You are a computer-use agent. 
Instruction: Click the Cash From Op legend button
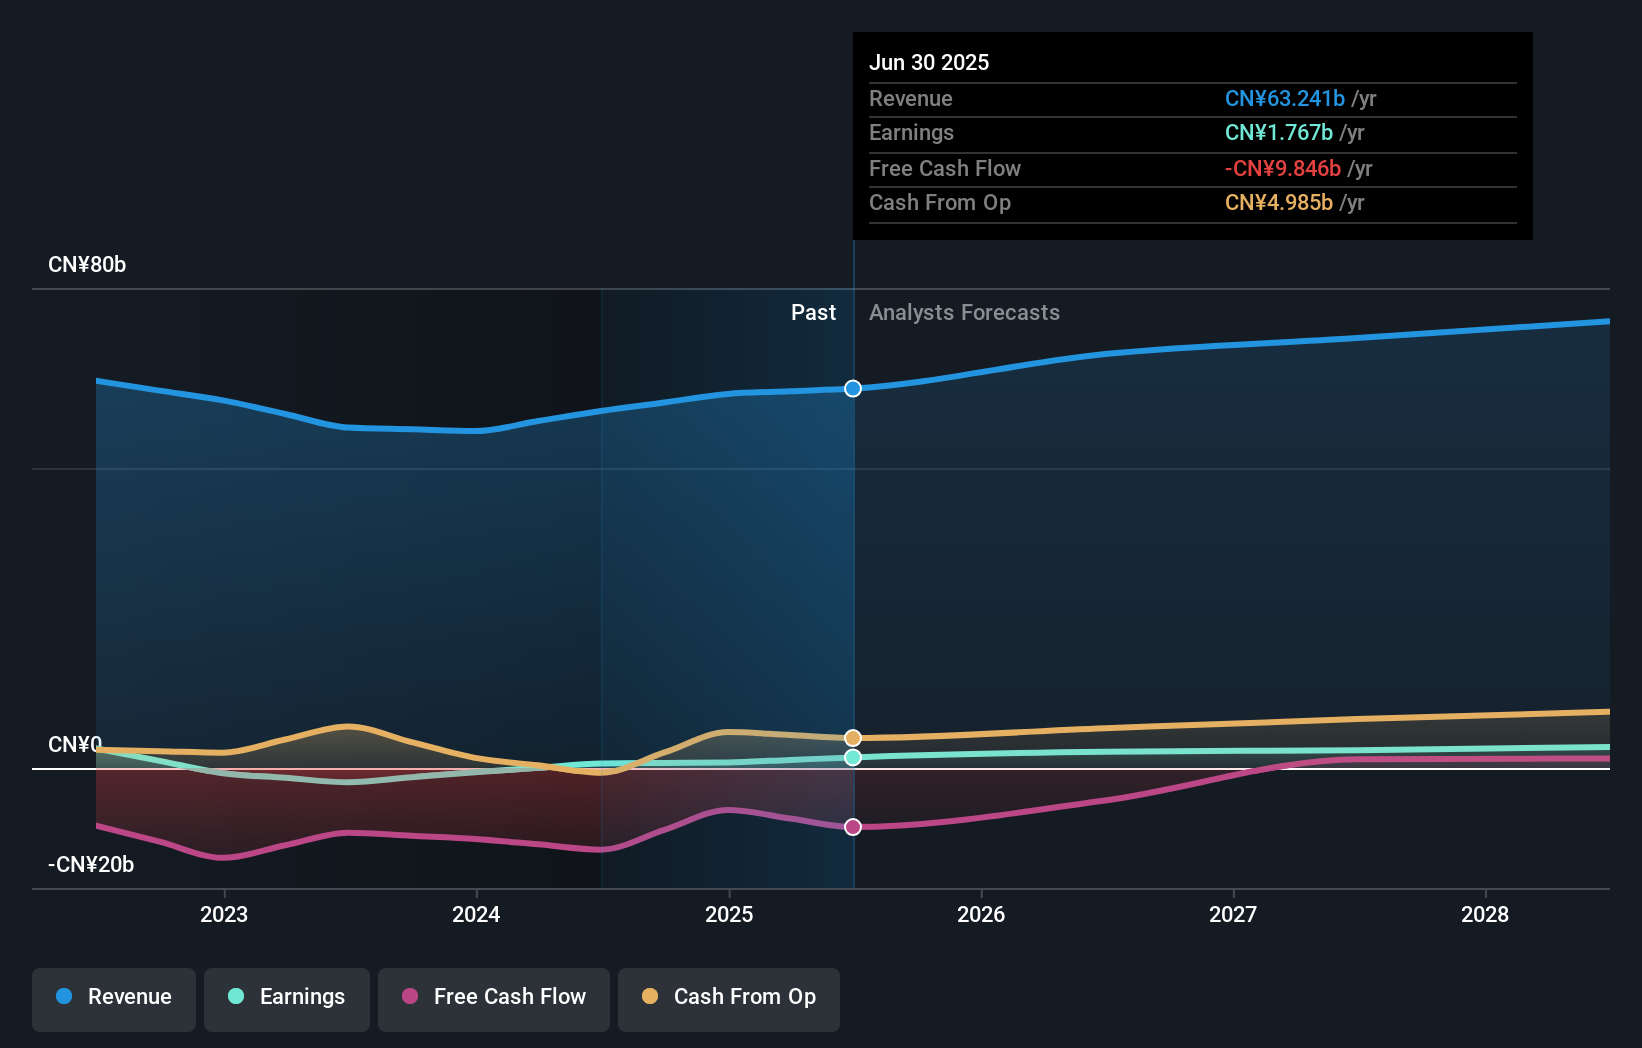tap(728, 999)
